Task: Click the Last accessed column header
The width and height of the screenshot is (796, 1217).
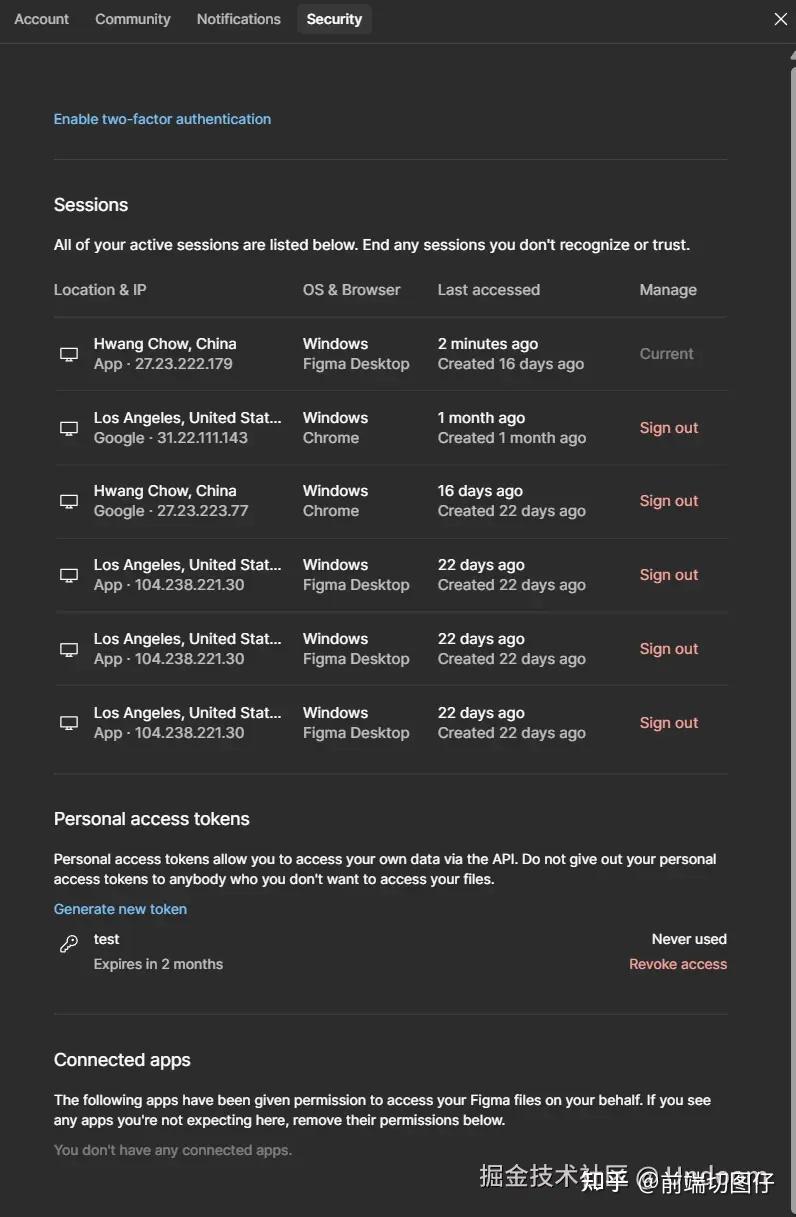Action: 489,290
